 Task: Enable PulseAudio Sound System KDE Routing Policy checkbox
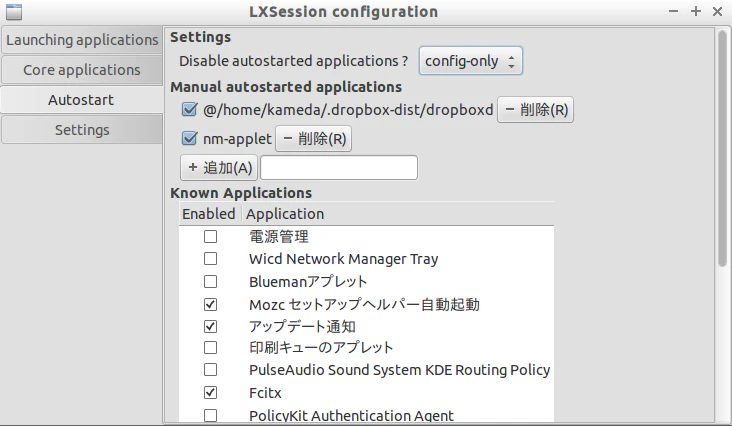pos(211,370)
